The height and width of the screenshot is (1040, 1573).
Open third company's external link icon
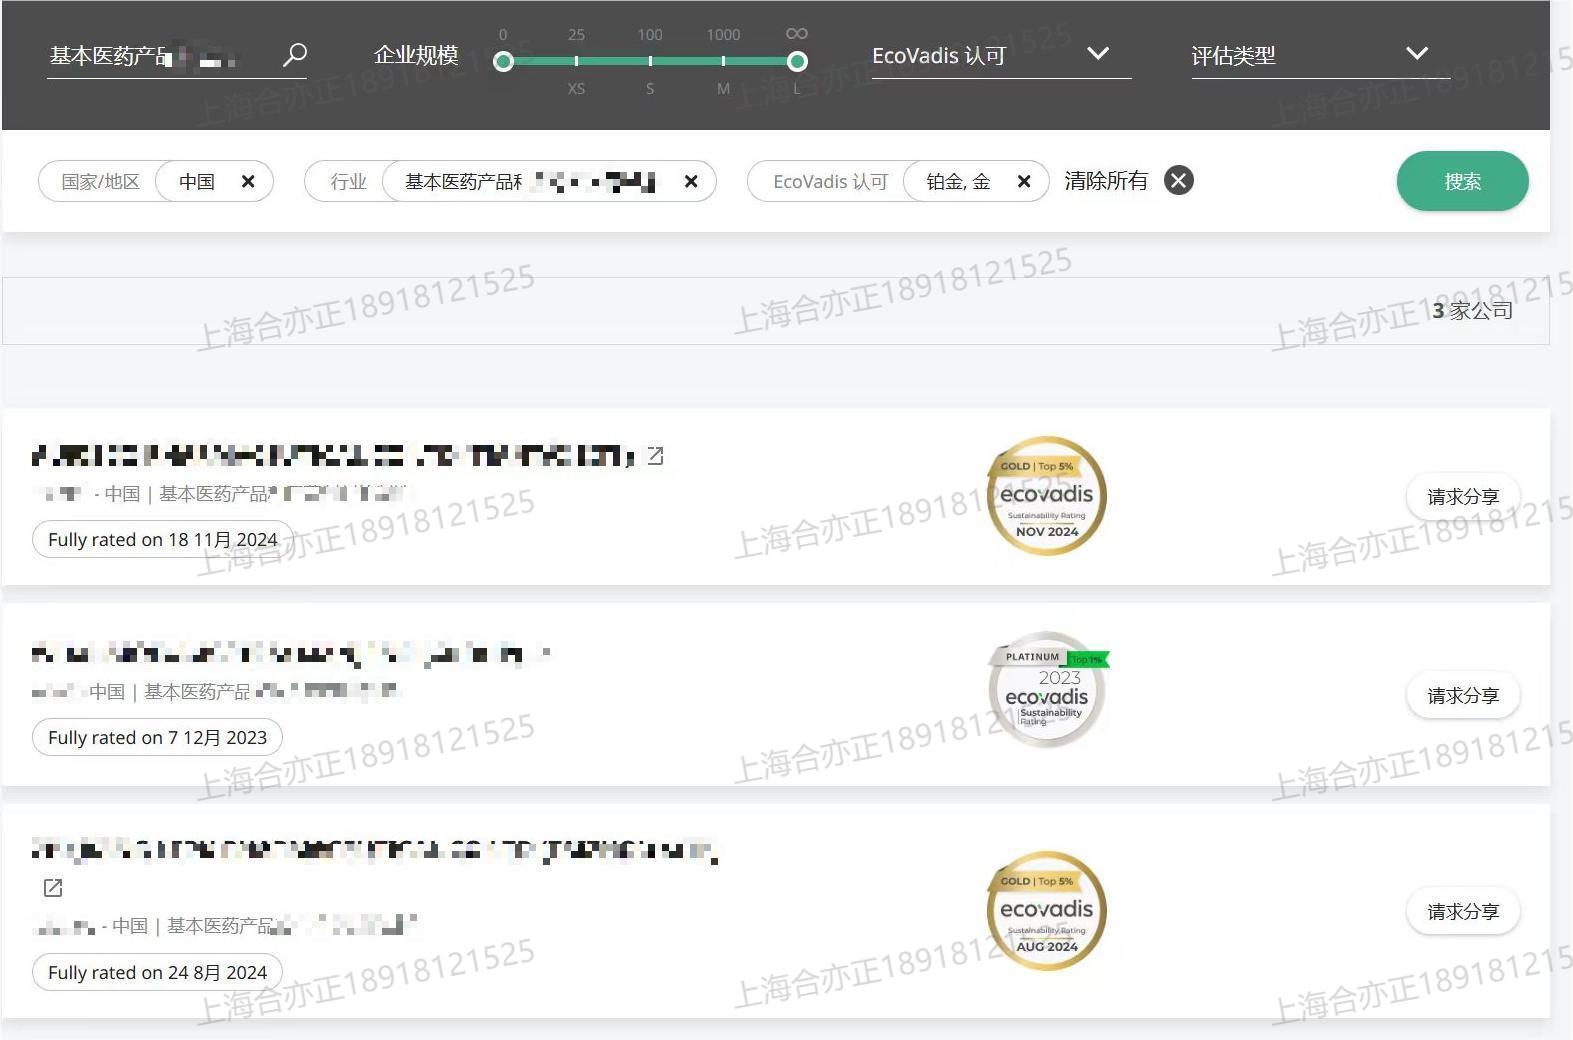[53, 888]
